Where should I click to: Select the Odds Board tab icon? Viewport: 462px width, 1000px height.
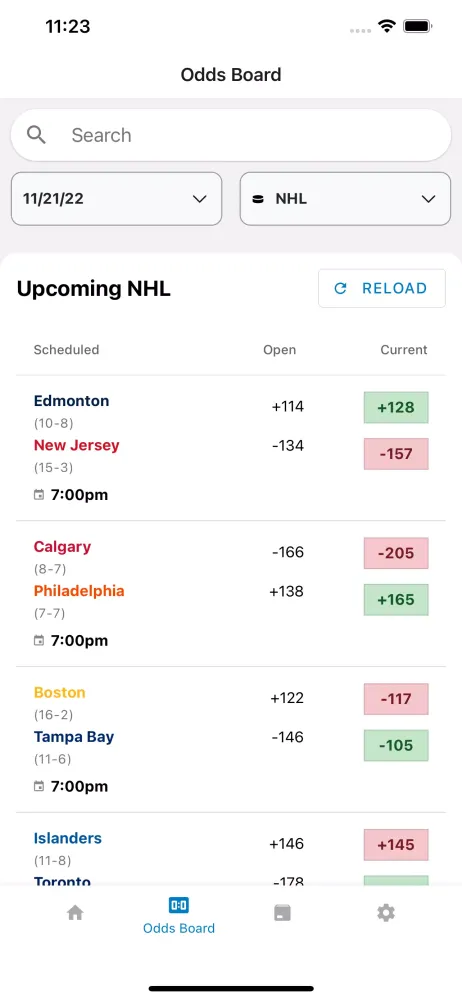(179, 904)
